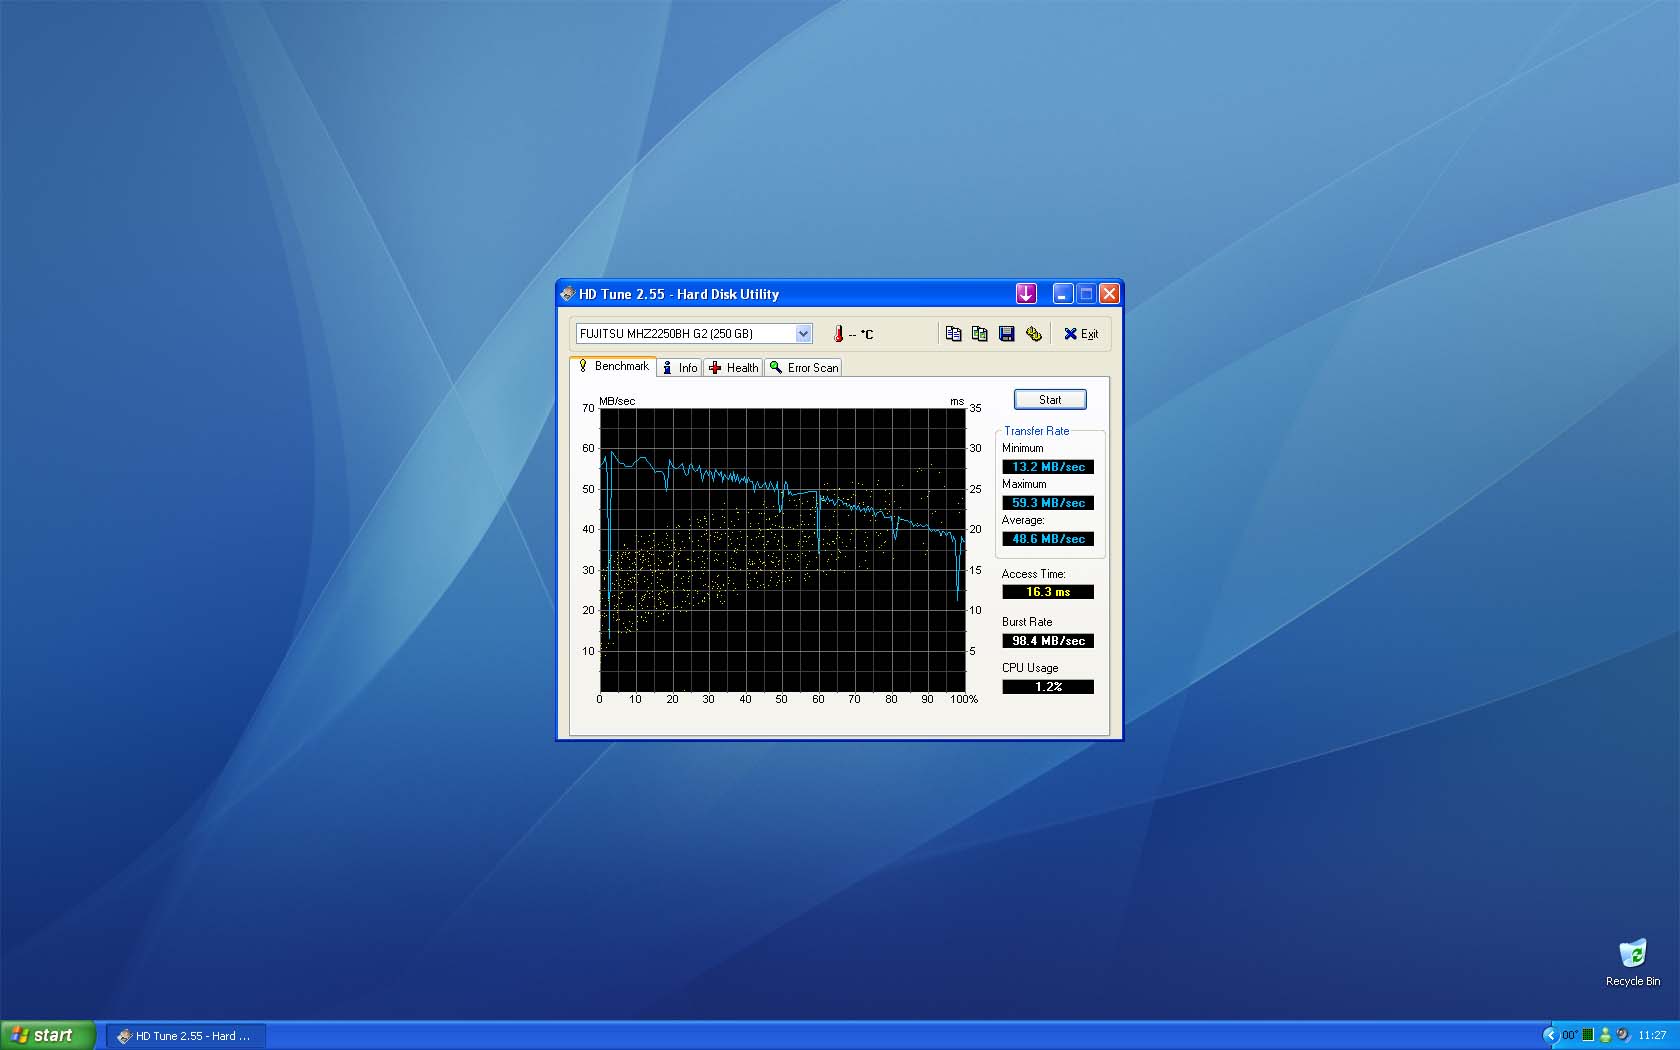Click the 00° temperature tray indicator

click(x=1570, y=1035)
